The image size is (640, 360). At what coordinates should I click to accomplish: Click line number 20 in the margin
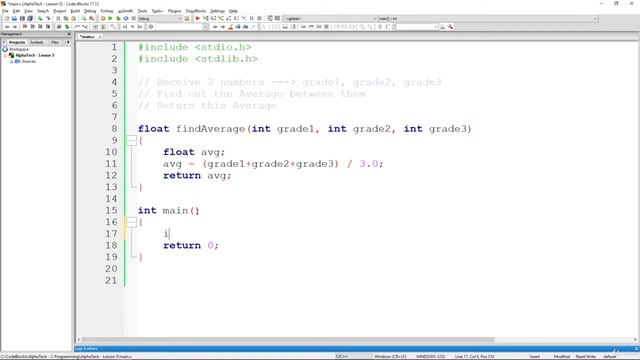pos(111,269)
